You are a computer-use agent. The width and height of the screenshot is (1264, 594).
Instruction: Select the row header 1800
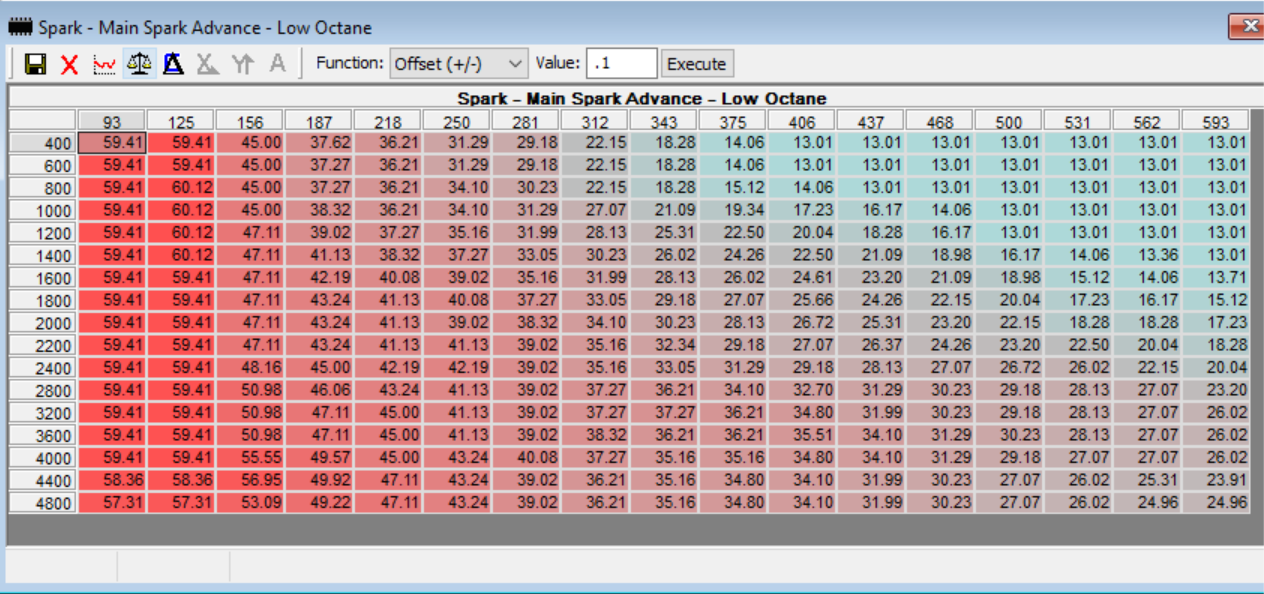[x=43, y=300]
